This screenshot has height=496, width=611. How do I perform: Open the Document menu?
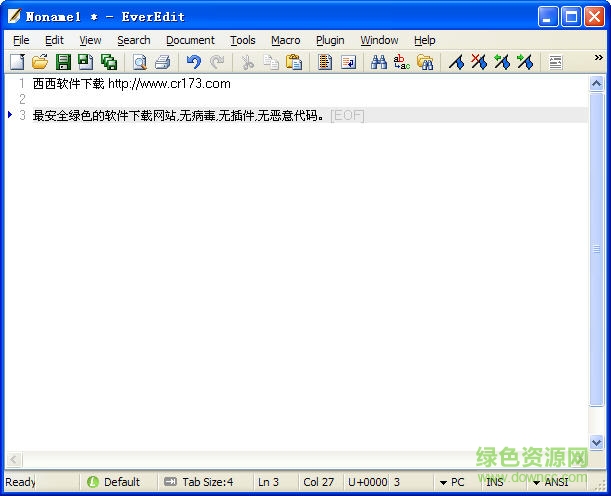(190, 40)
